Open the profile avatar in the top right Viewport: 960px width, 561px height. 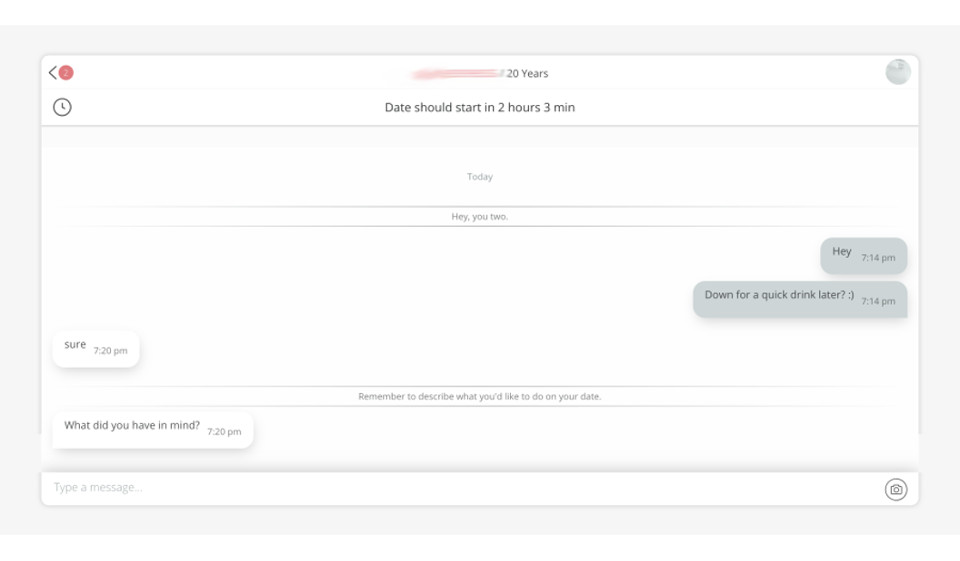tap(897, 72)
